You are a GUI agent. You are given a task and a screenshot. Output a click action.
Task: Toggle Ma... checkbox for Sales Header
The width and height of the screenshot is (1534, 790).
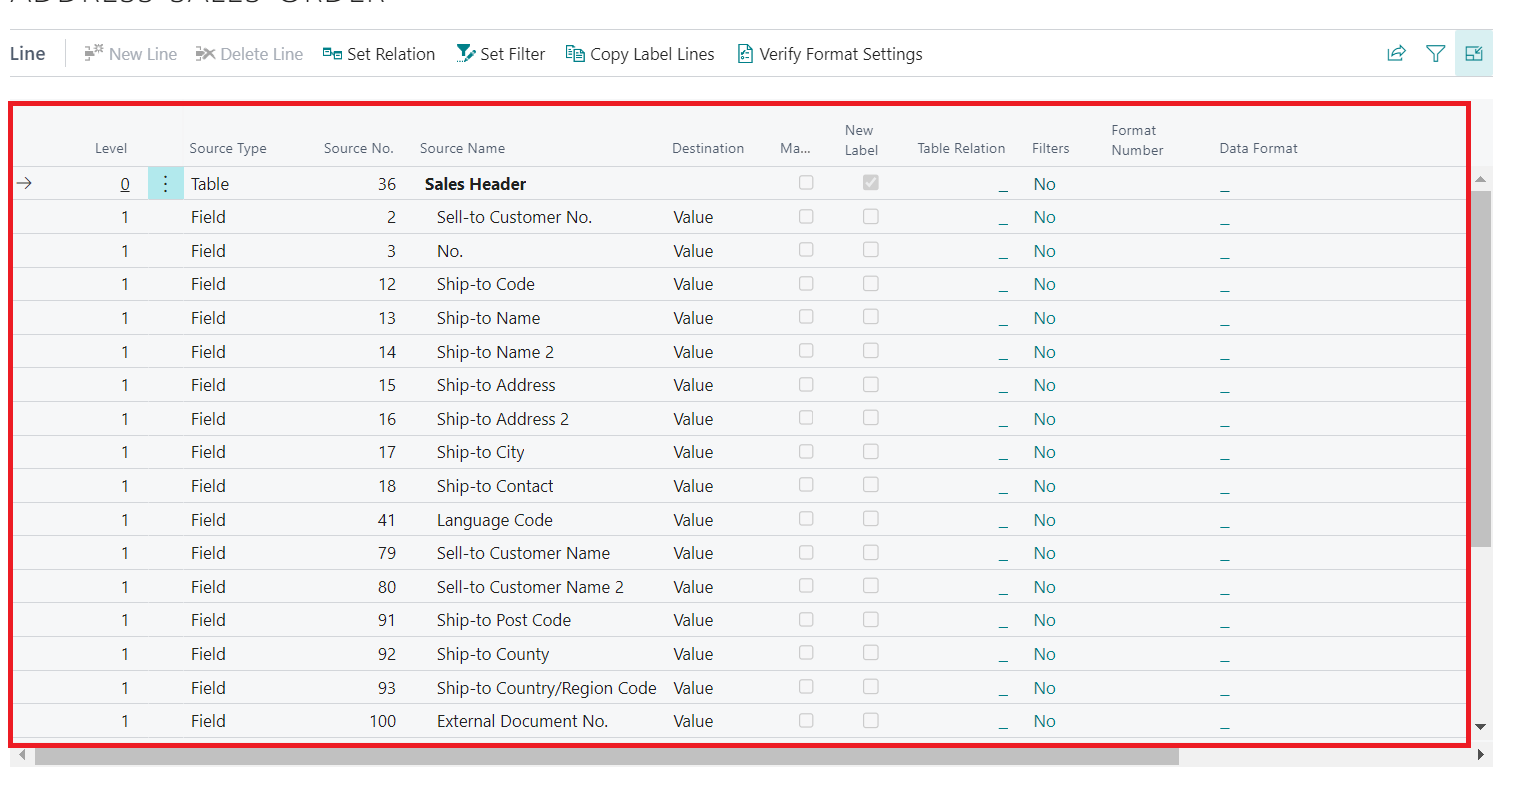(x=806, y=183)
